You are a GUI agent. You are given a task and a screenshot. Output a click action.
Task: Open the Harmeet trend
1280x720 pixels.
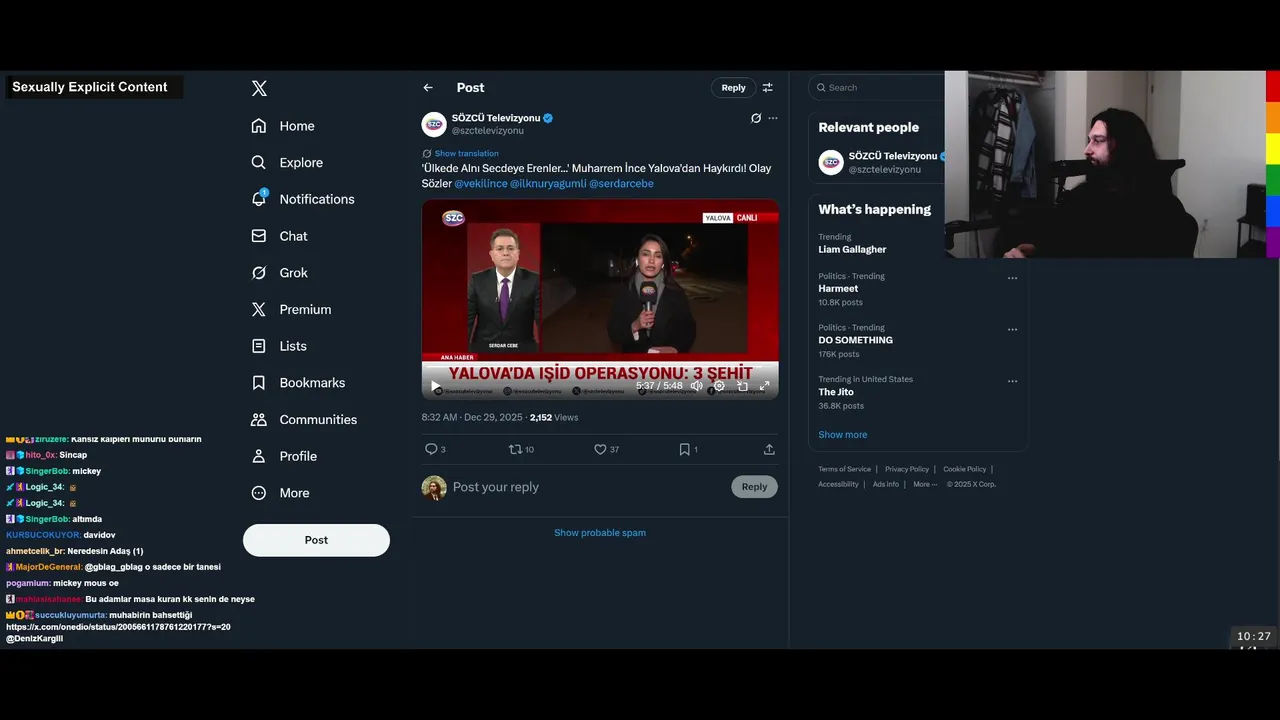tap(838, 289)
